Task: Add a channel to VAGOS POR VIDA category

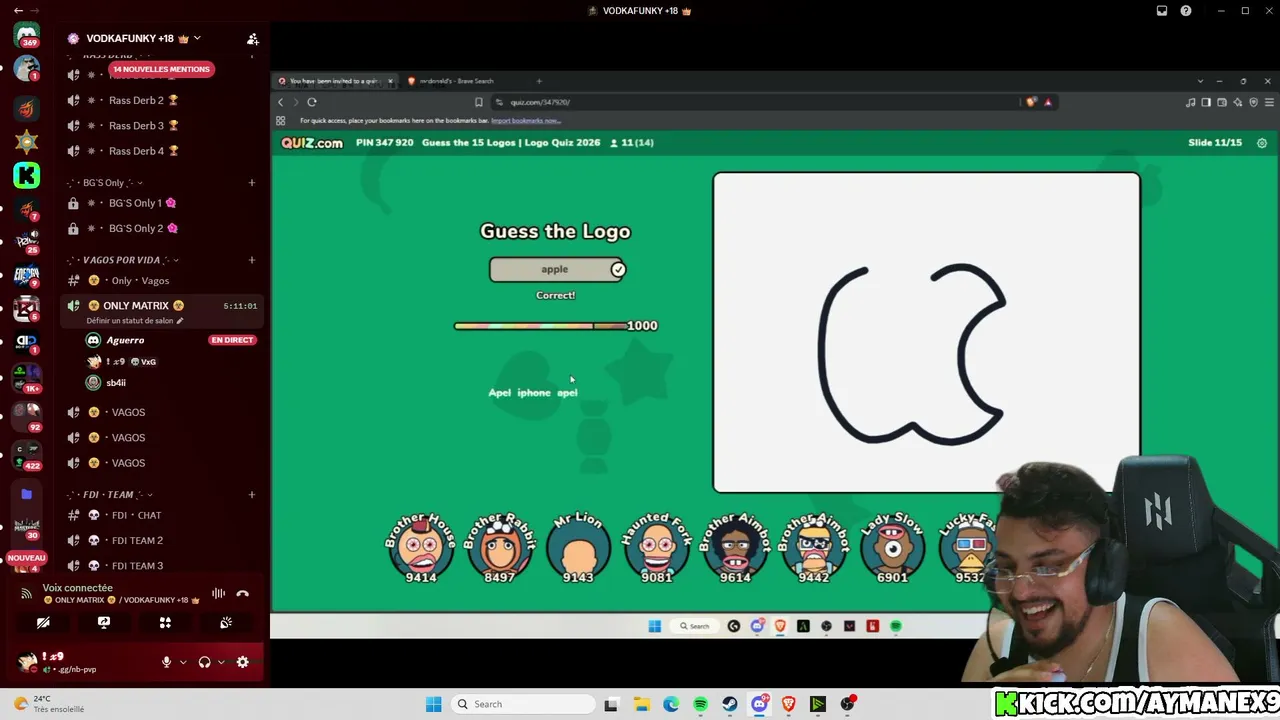Action: click(x=252, y=260)
